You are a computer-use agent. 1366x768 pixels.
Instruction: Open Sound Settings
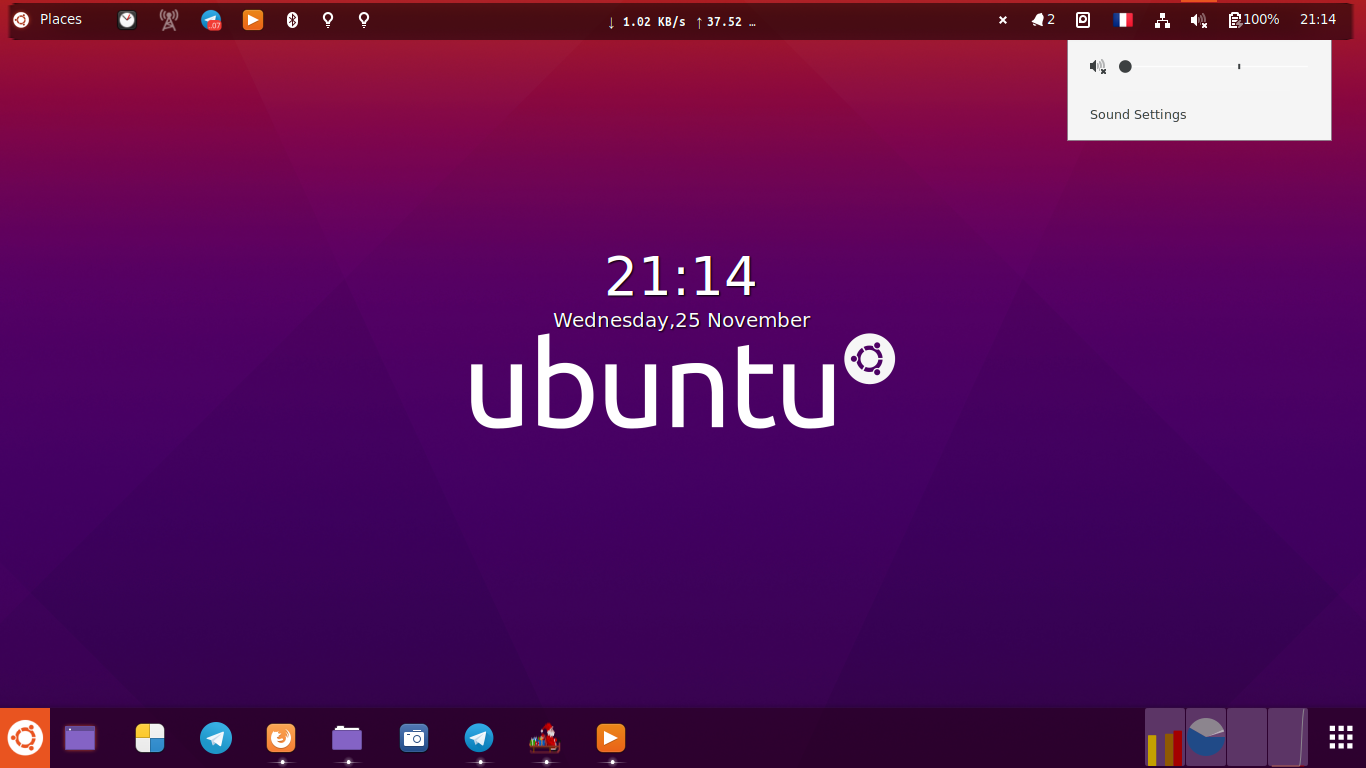1138,115
